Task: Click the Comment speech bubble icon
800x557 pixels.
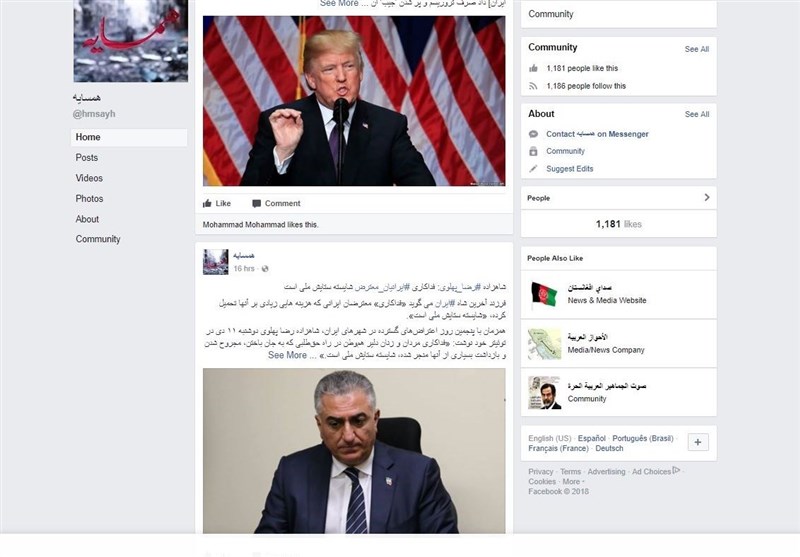Action: pos(257,204)
